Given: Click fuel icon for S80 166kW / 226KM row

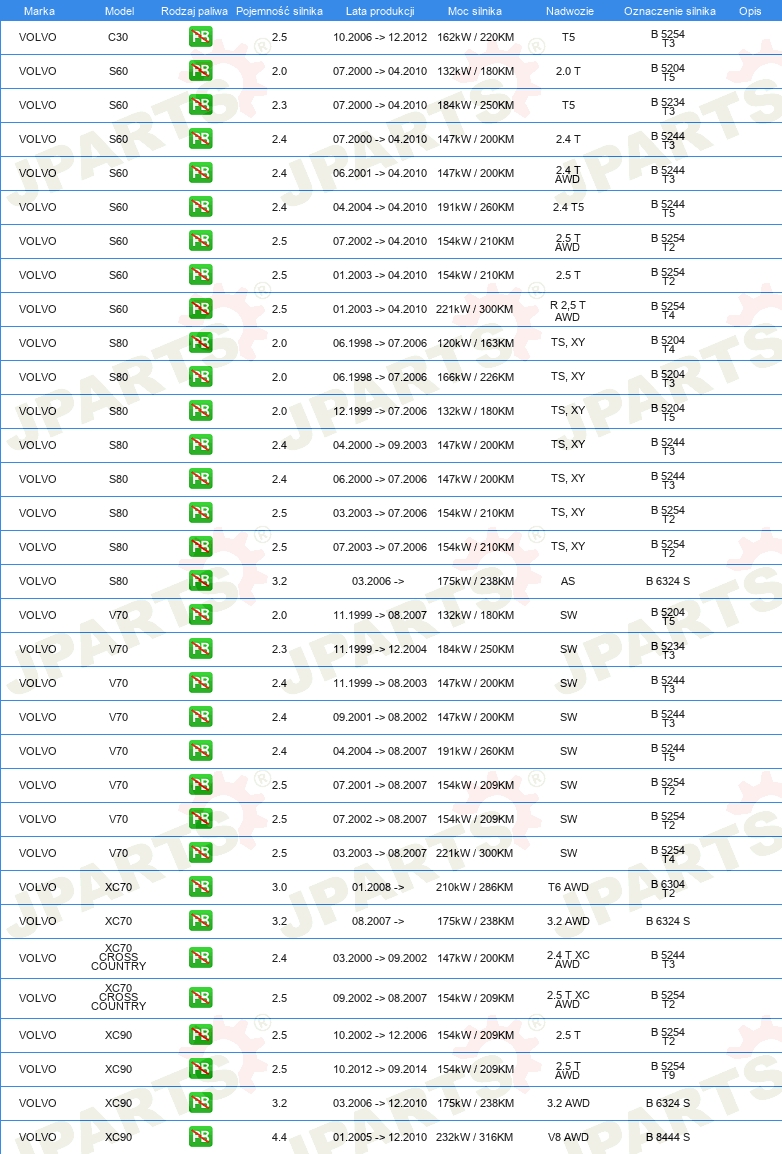Looking at the screenshot, I should click(200, 377).
